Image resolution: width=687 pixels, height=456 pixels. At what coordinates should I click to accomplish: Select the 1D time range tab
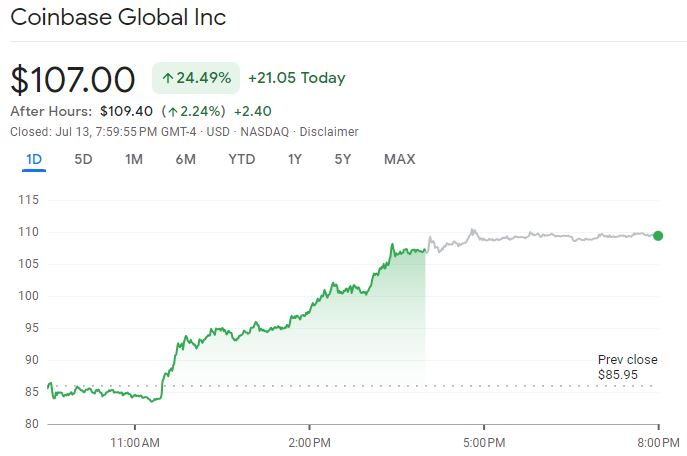coord(33,159)
